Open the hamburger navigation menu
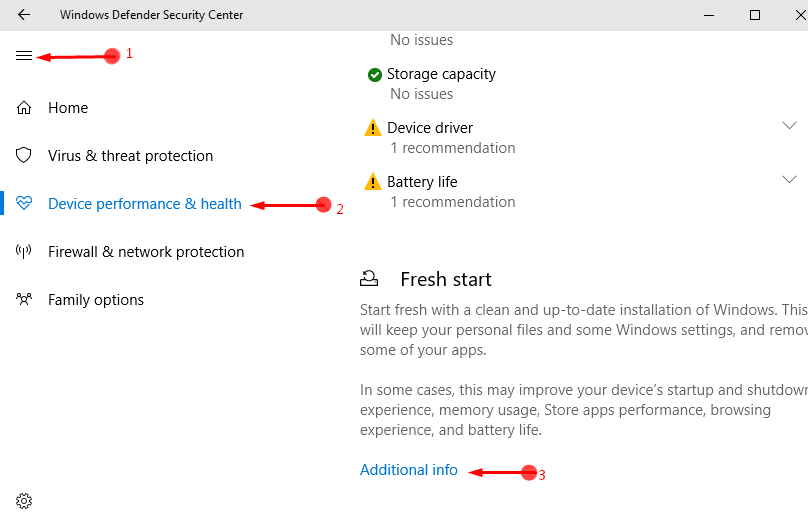Screen dimensions: 808x515 pyautogui.click(x=24, y=56)
